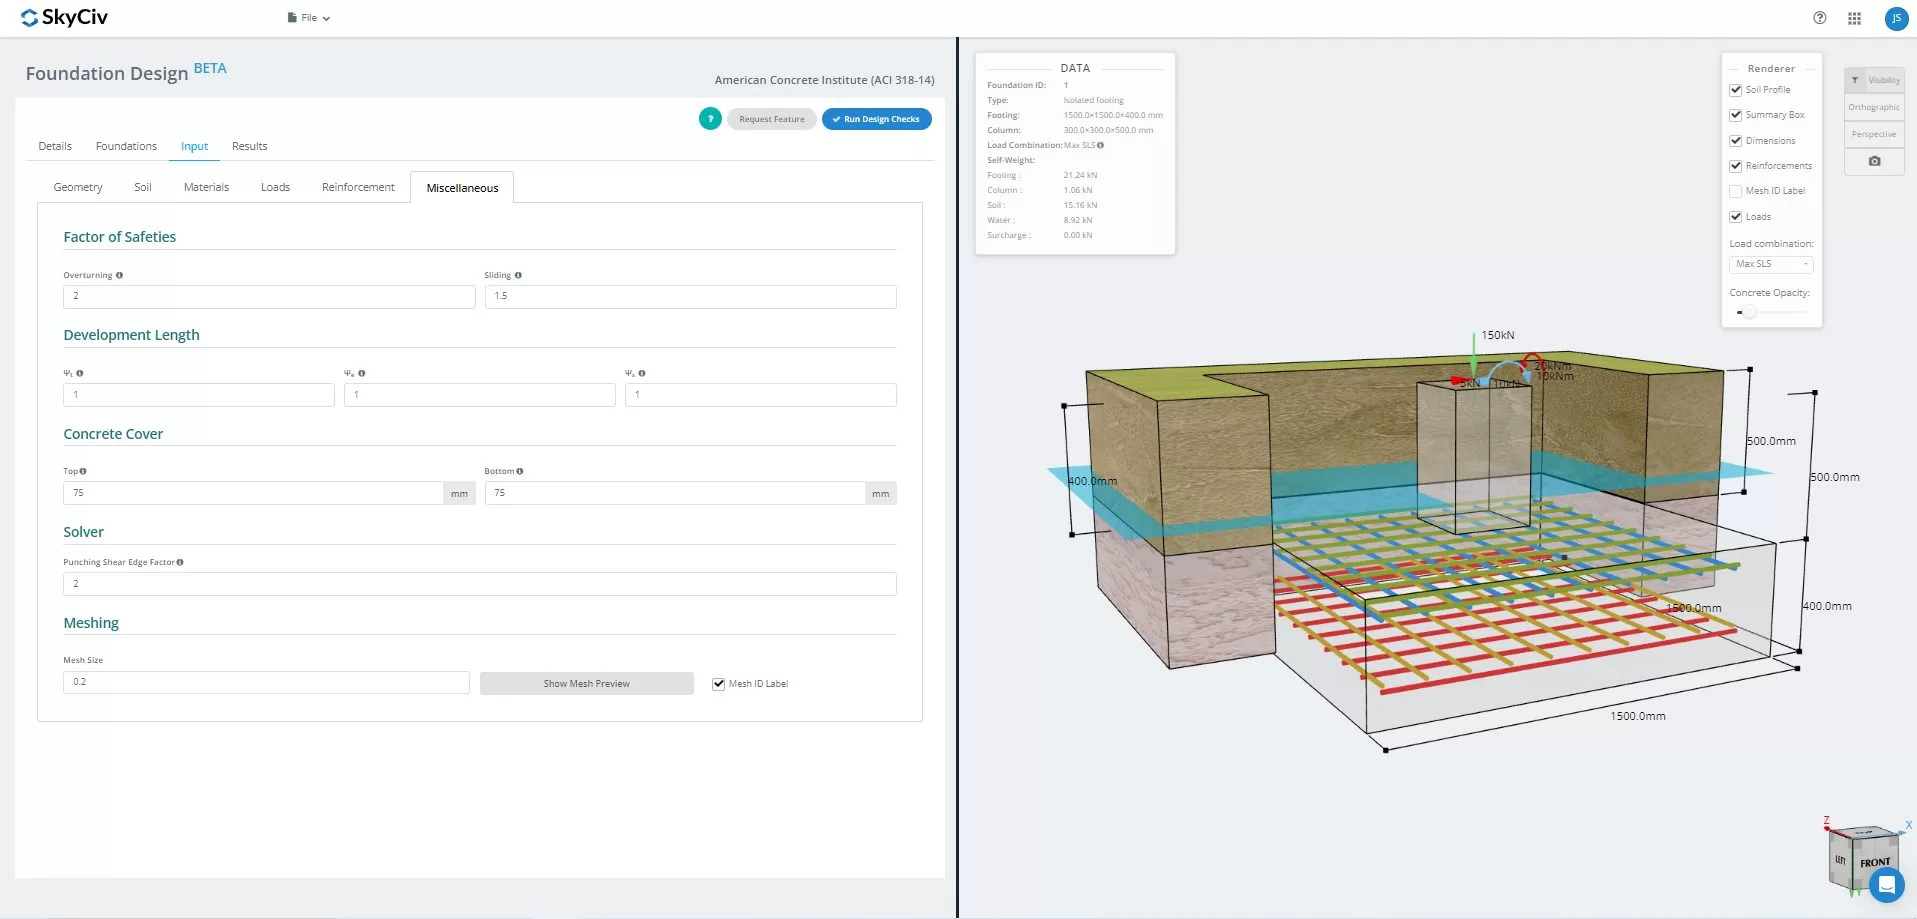
Task: Click the Mesh Size input field
Action: [266, 682]
